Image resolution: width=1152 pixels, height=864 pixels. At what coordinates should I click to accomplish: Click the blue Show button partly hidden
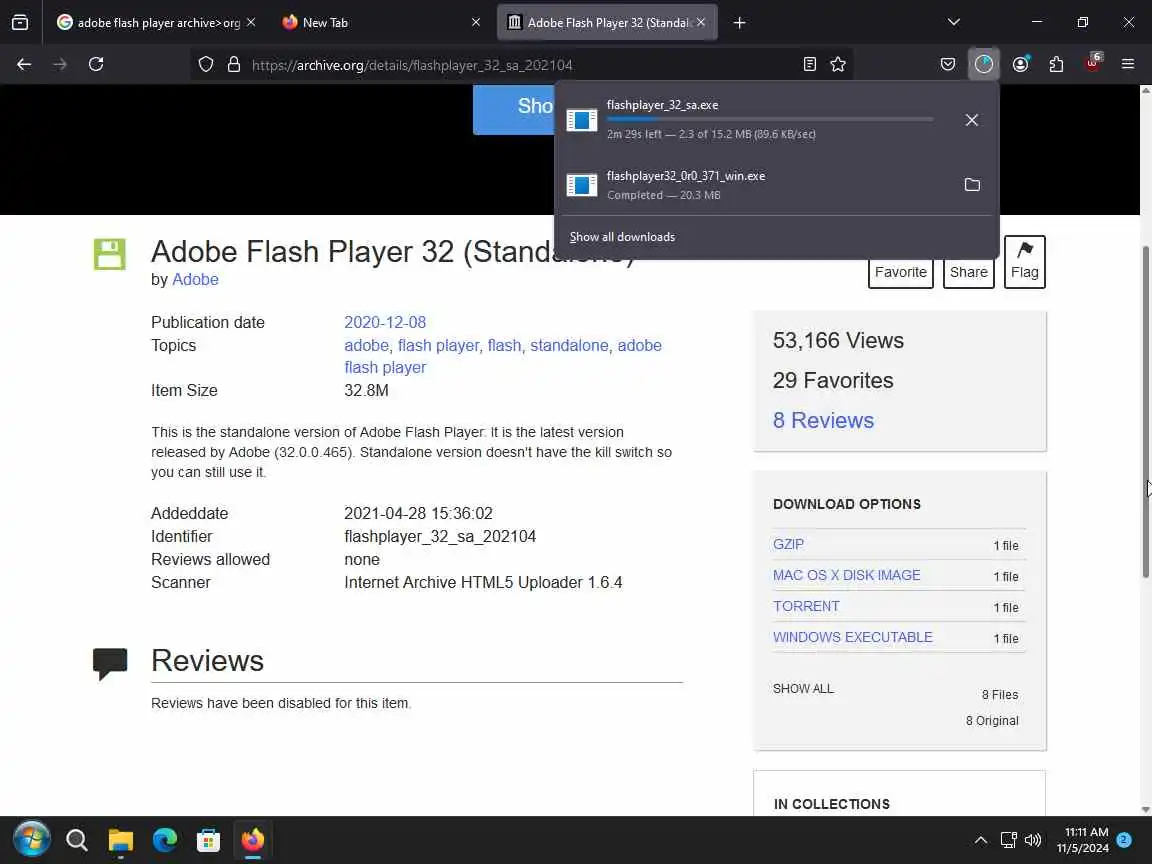click(x=514, y=109)
